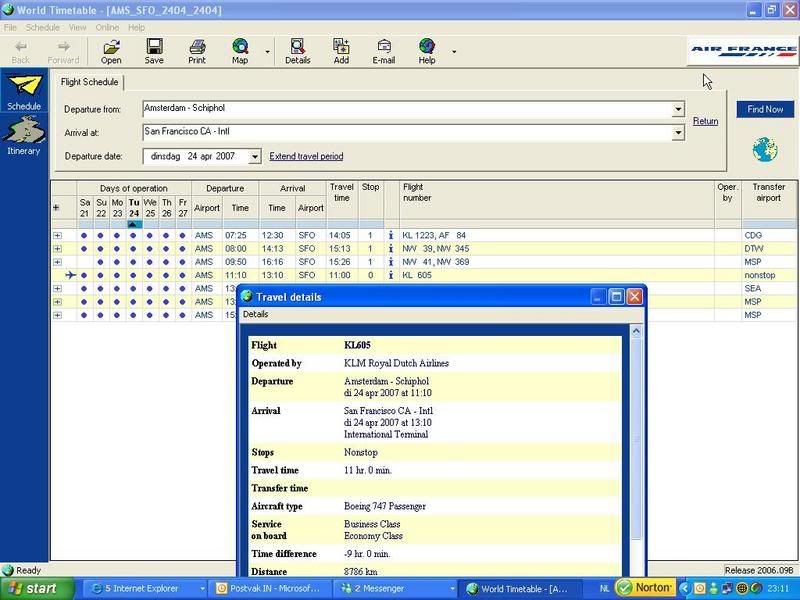The image size is (800, 600).
Task: Expand the 09:50 flight row
Action: coord(57,262)
